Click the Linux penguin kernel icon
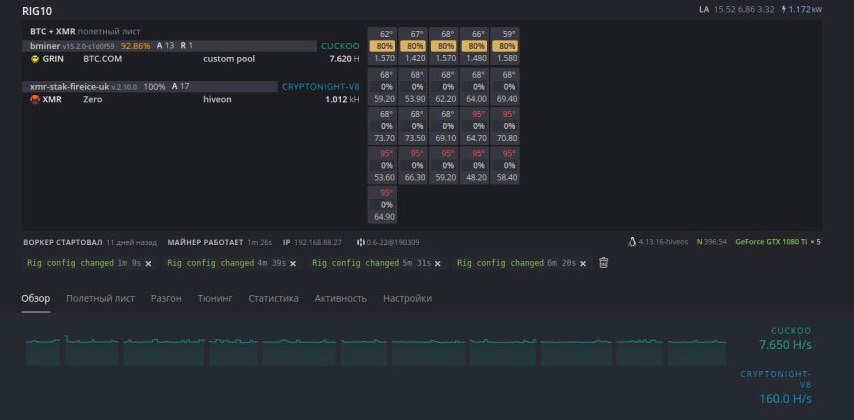Image resolution: width=854 pixels, height=420 pixels. tap(632, 242)
